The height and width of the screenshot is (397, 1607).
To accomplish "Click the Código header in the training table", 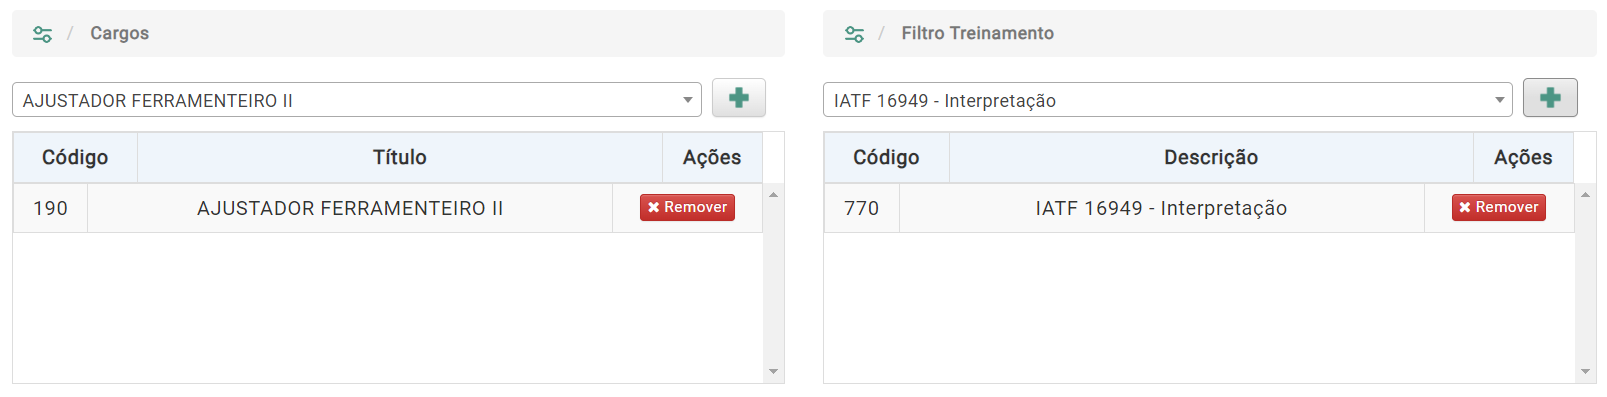I will click(x=886, y=157).
